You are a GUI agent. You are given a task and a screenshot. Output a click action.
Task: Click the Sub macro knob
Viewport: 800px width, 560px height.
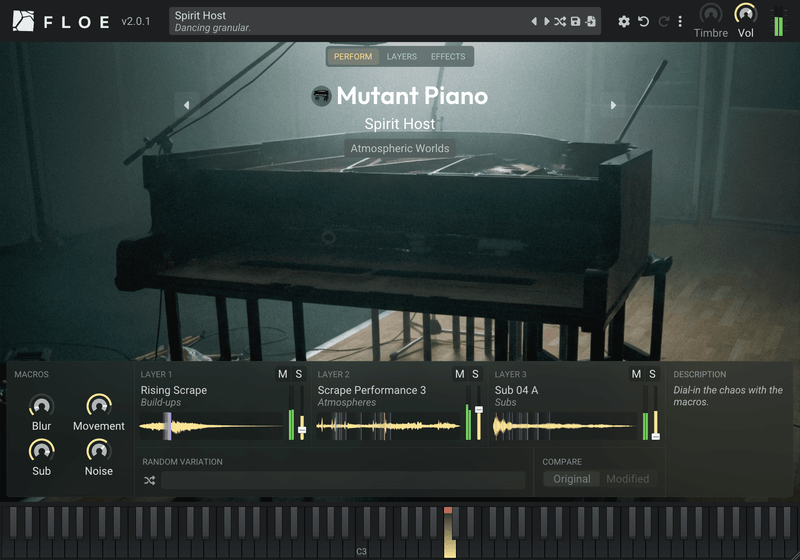[41, 451]
